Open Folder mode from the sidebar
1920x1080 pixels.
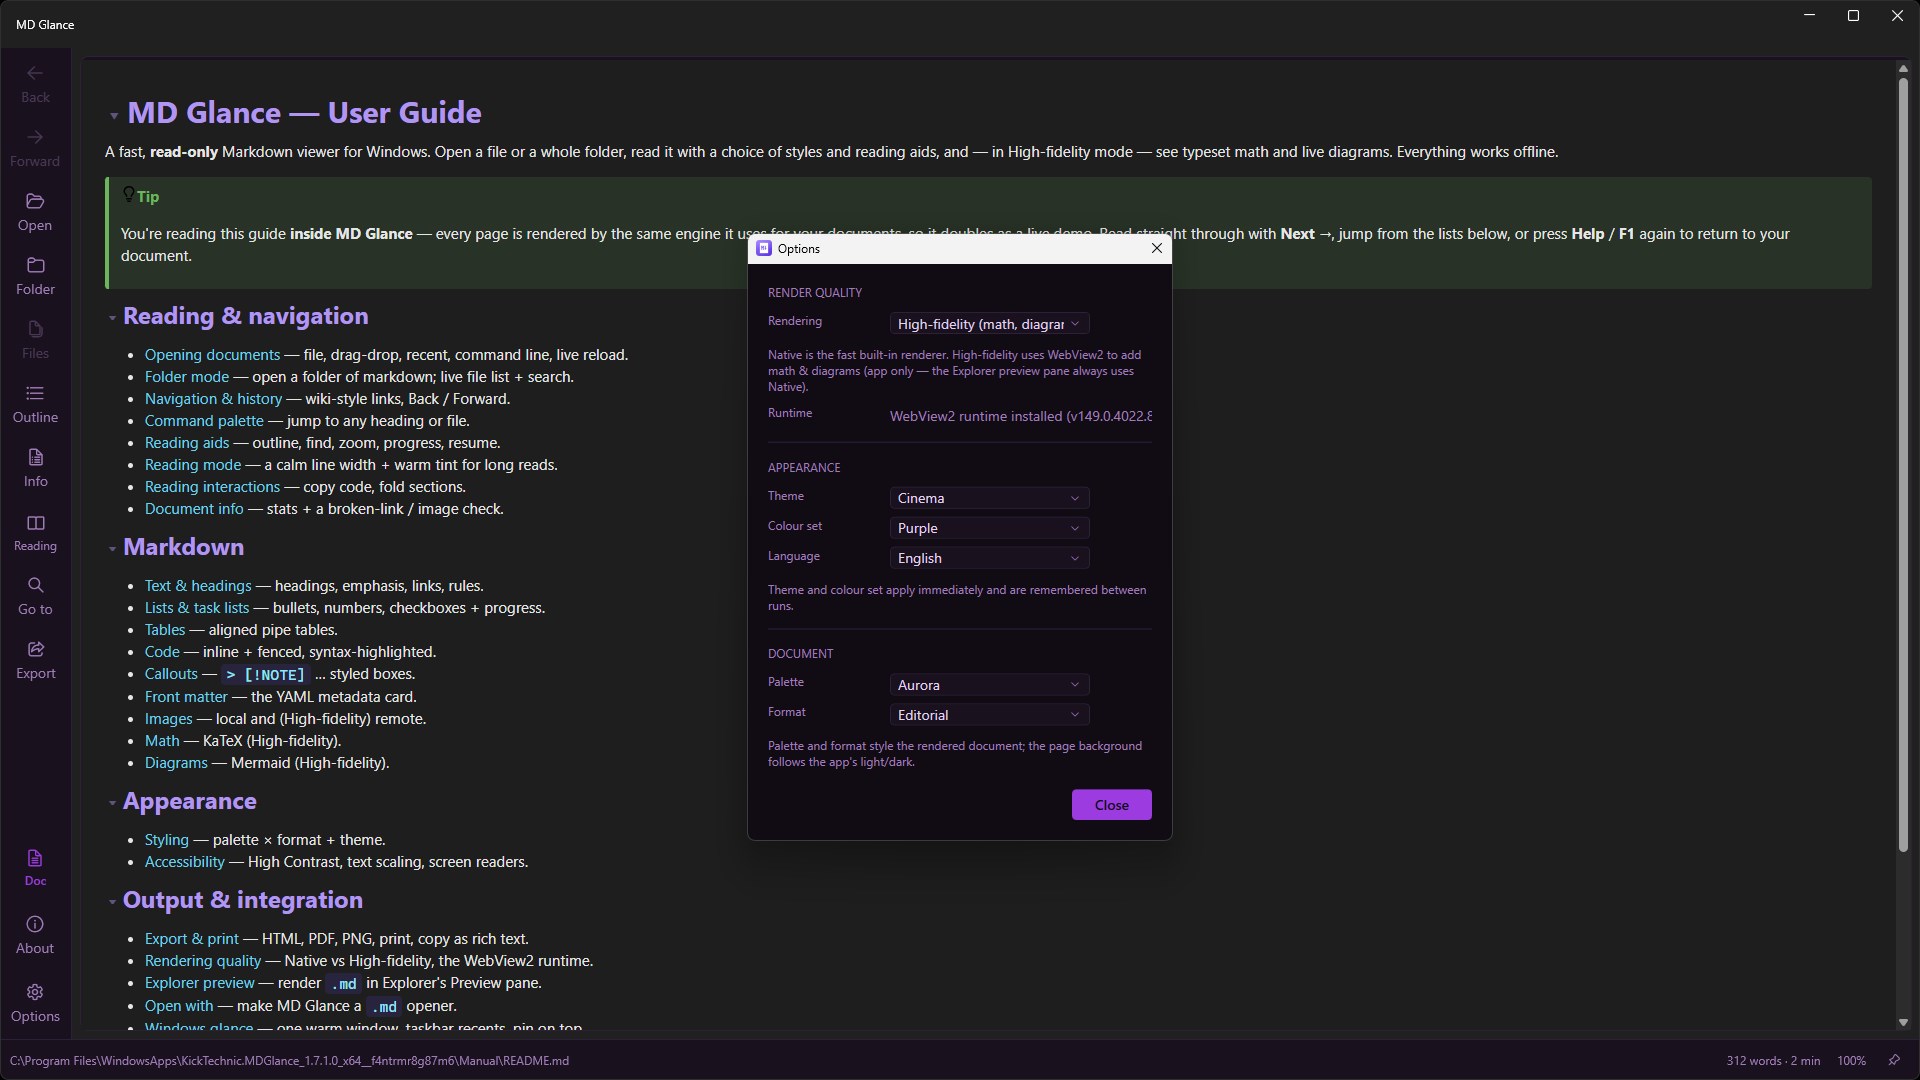[35, 276]
